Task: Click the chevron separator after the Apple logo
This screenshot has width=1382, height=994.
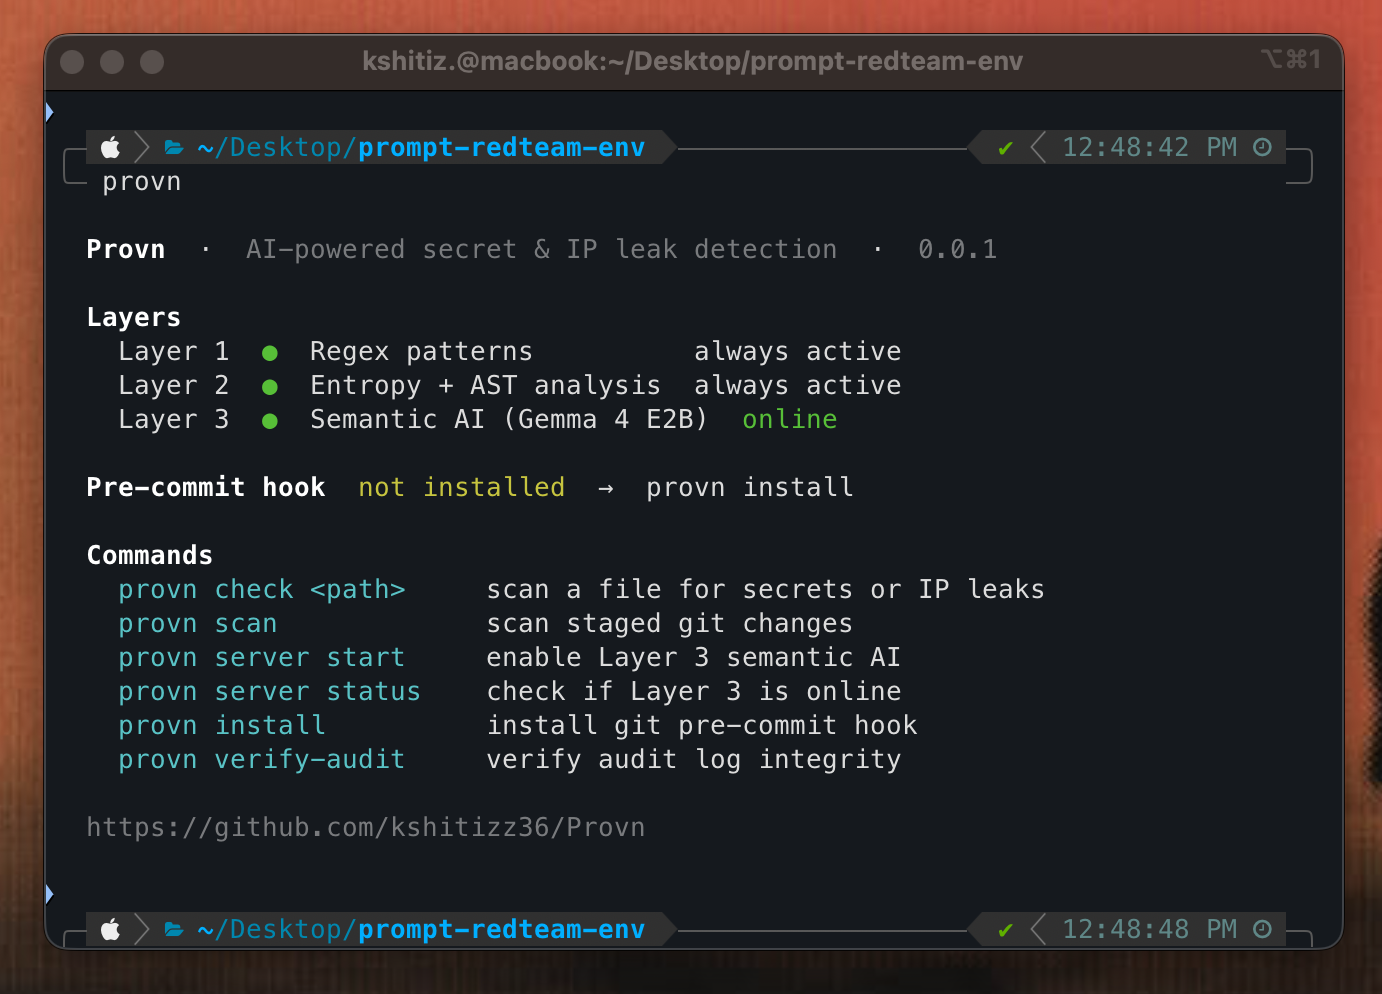Action: point(141,146)
